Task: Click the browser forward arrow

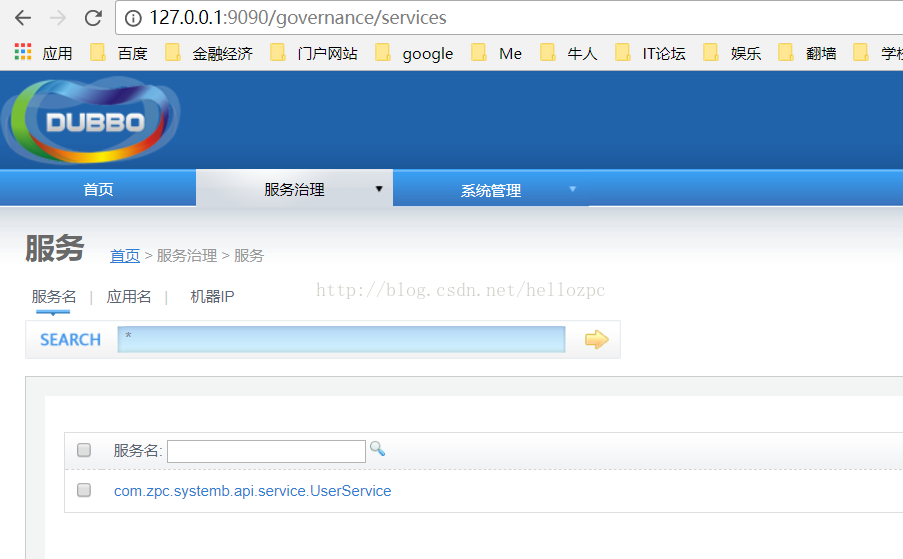Action: coord(58,18)
